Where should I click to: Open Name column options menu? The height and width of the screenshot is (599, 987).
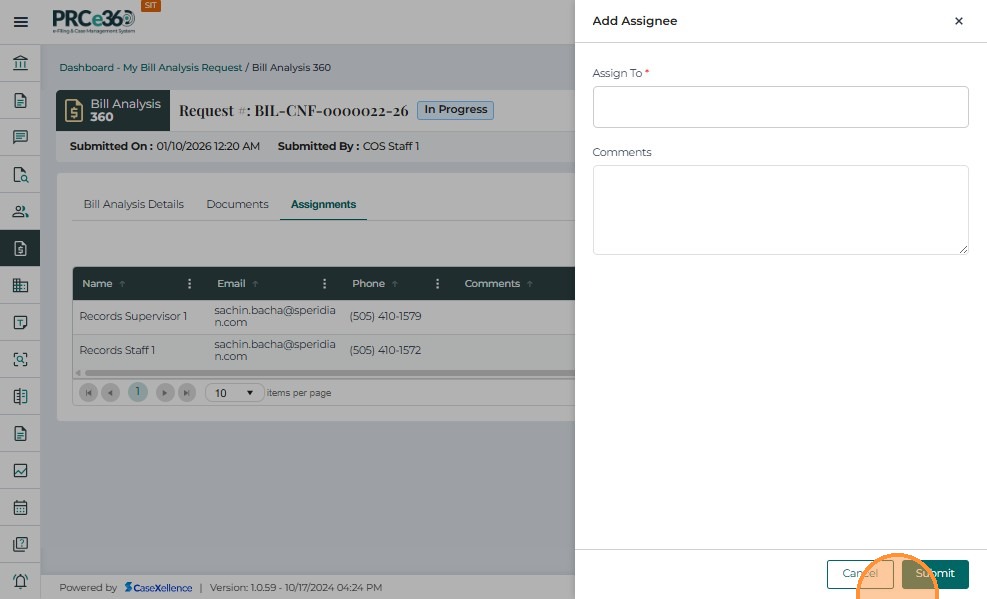tap(189, 284)
